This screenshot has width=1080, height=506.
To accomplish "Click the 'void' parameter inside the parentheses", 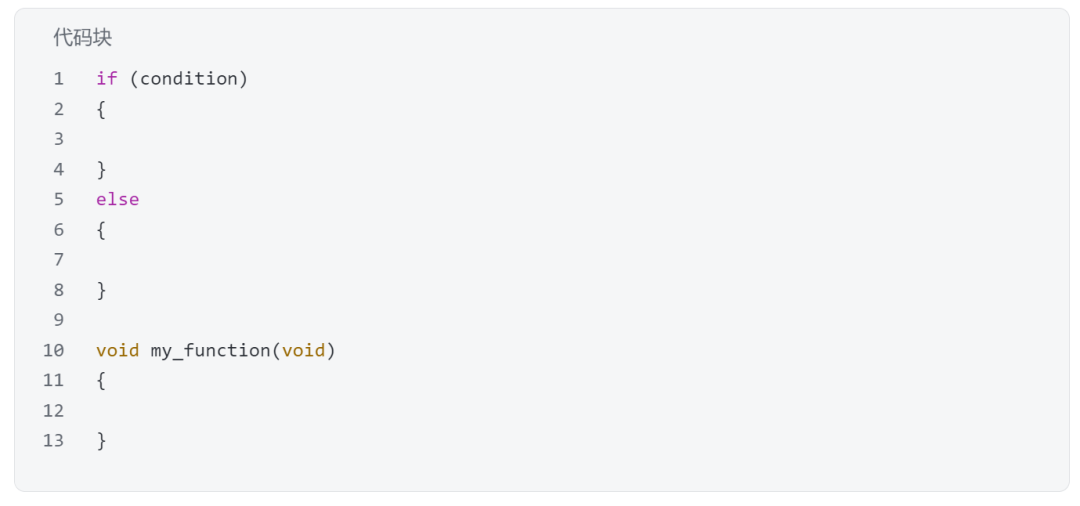I will (303, 350).
